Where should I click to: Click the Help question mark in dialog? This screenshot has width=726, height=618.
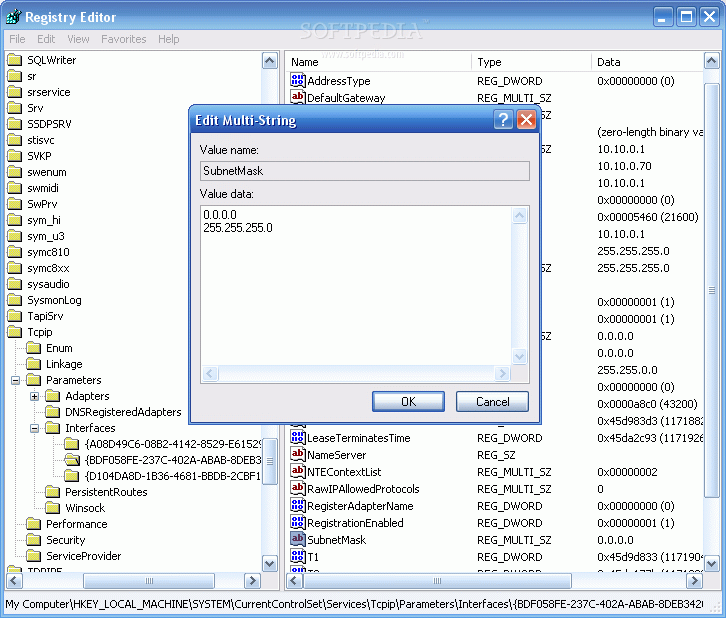click(504, 121)
